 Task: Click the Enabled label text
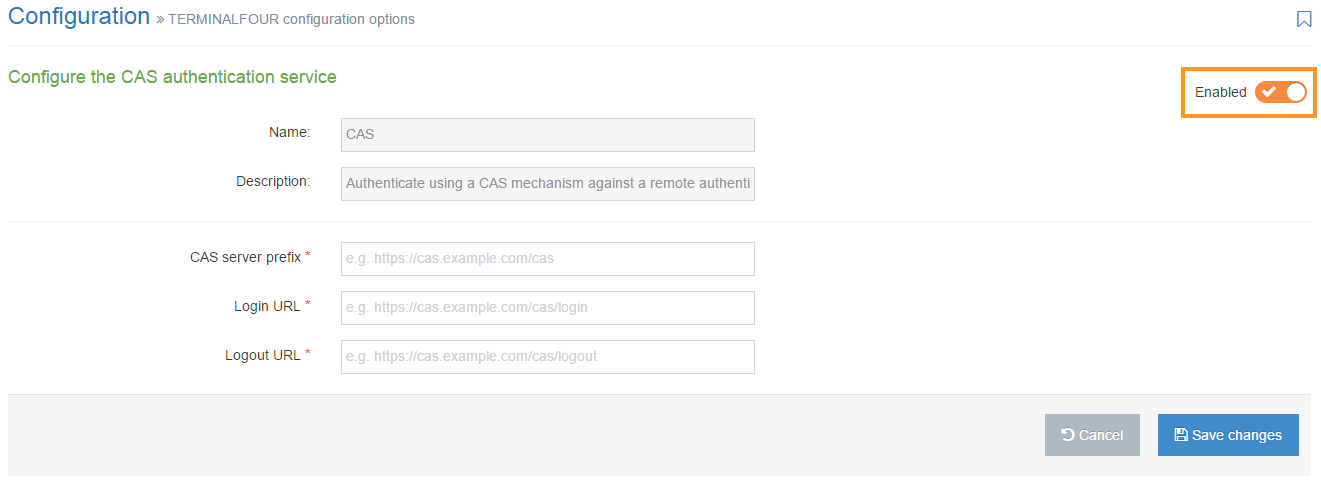click(1220, 92)
